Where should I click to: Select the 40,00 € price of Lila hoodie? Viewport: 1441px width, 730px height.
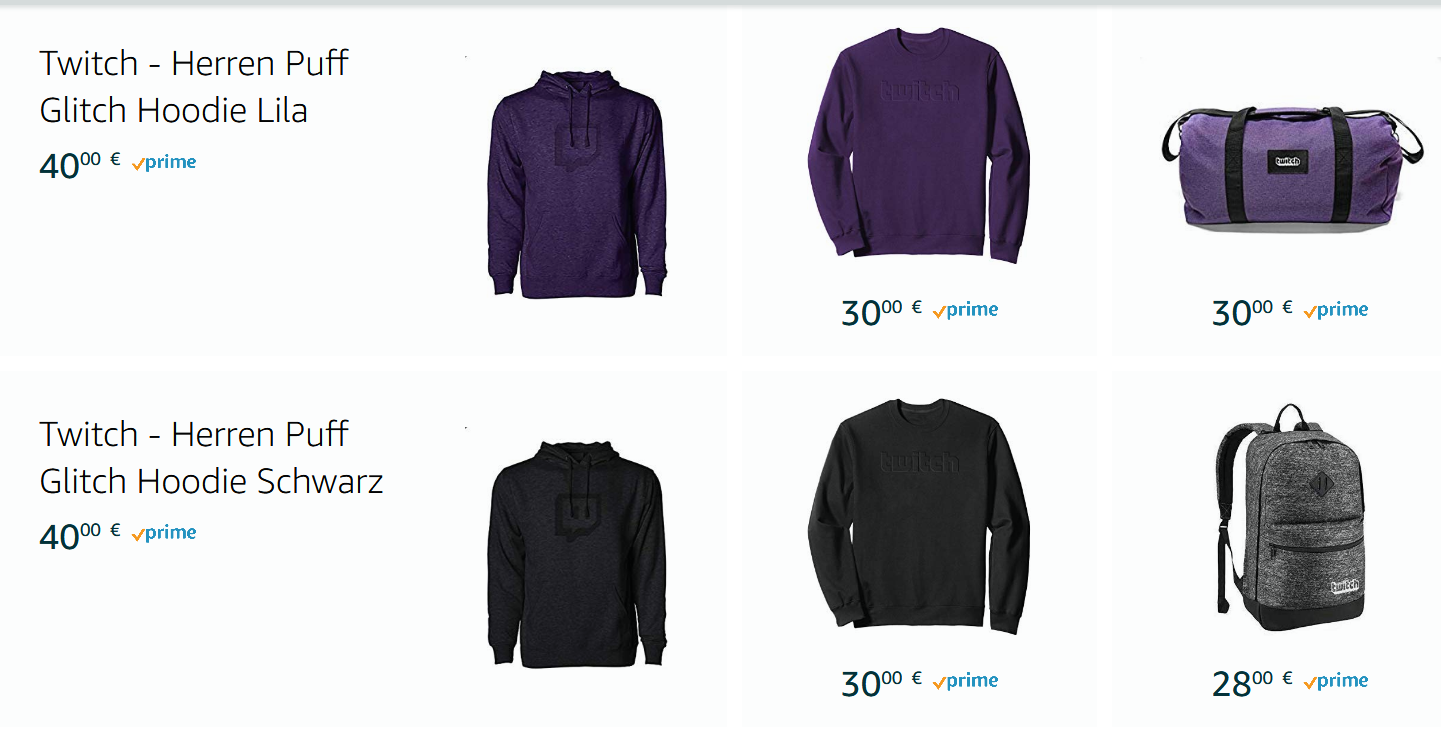[x=80, y=164]
